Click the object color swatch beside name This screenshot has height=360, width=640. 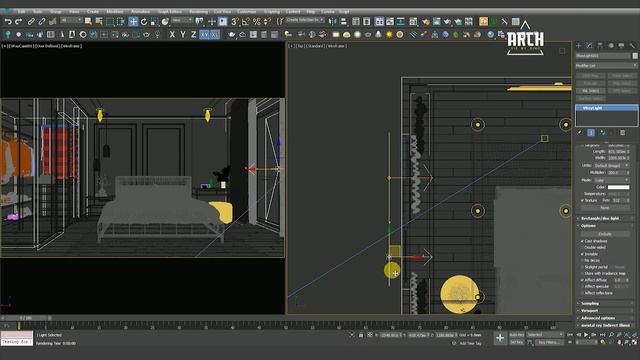(635, 56)
